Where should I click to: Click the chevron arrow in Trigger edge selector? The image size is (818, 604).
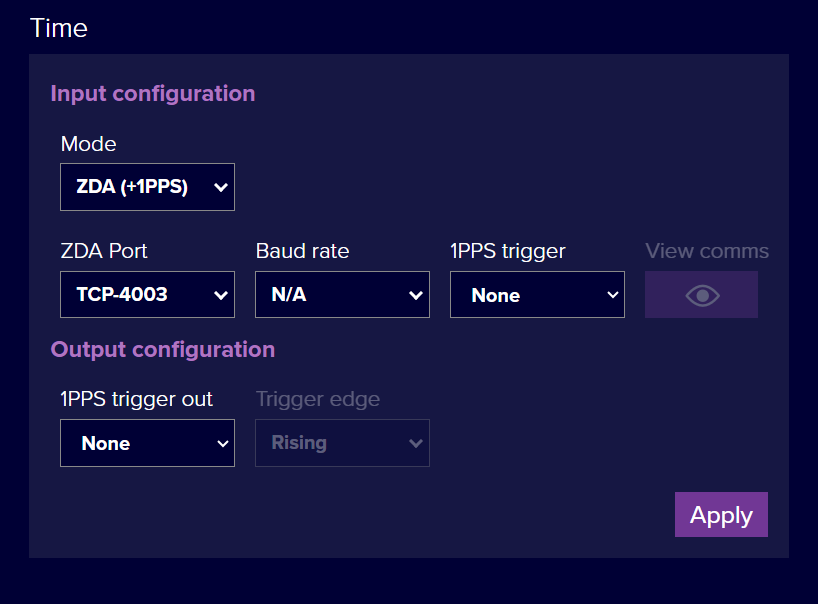tap(416, 443)
